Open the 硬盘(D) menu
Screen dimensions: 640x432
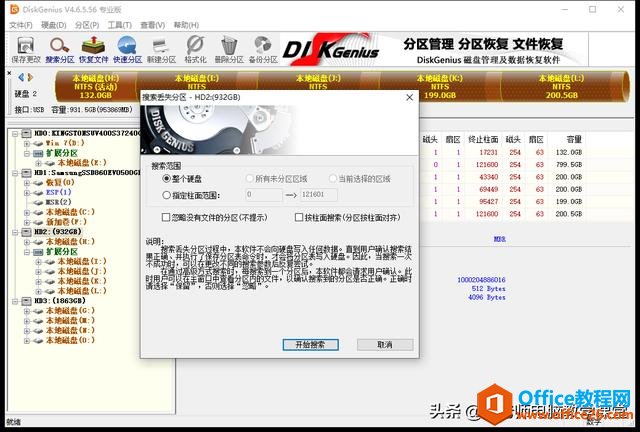click(x=54, y=25)
